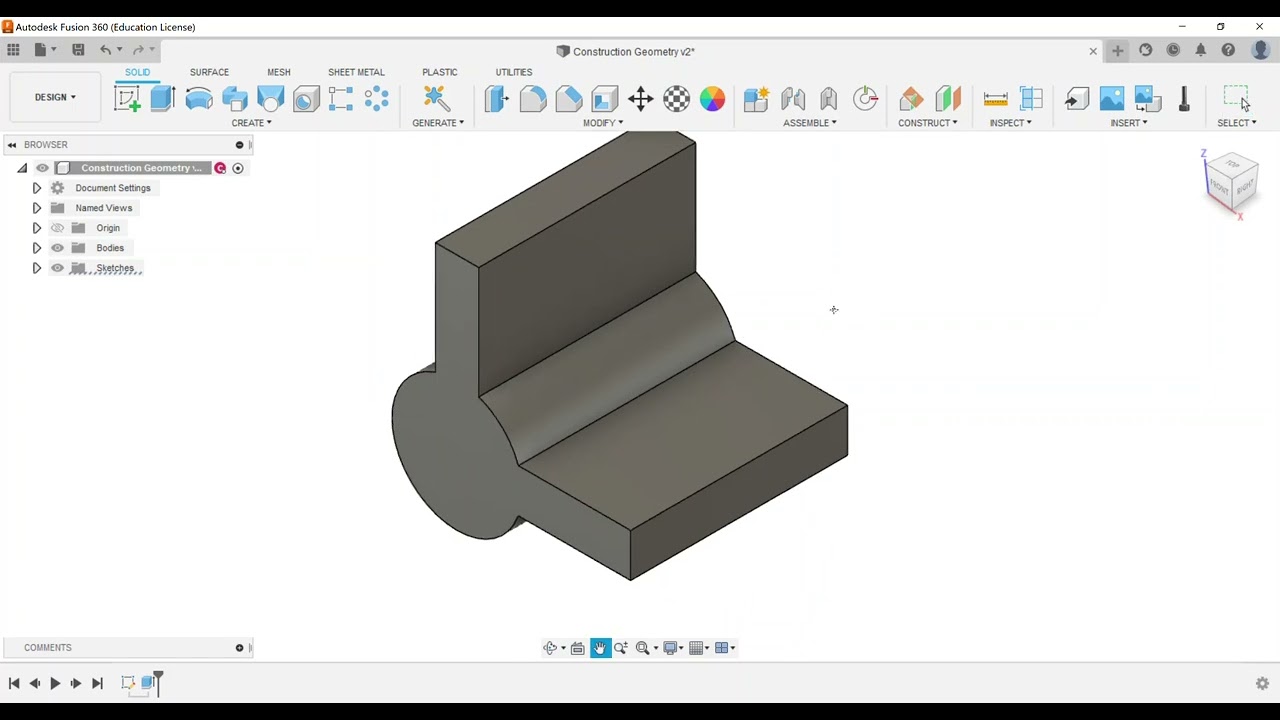Viewport: 1280px width, 720px height.
Task: Click the extrude feature in the timeline
Action: tap(149, 683)
